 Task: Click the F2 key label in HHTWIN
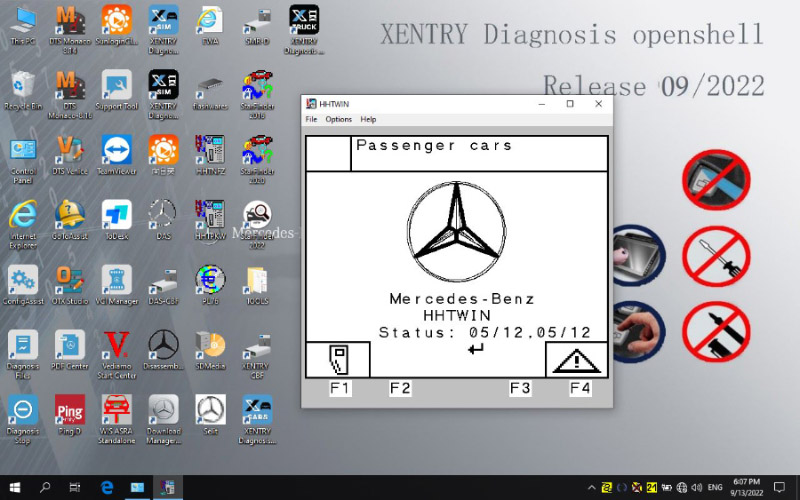[x=400, y=388]
